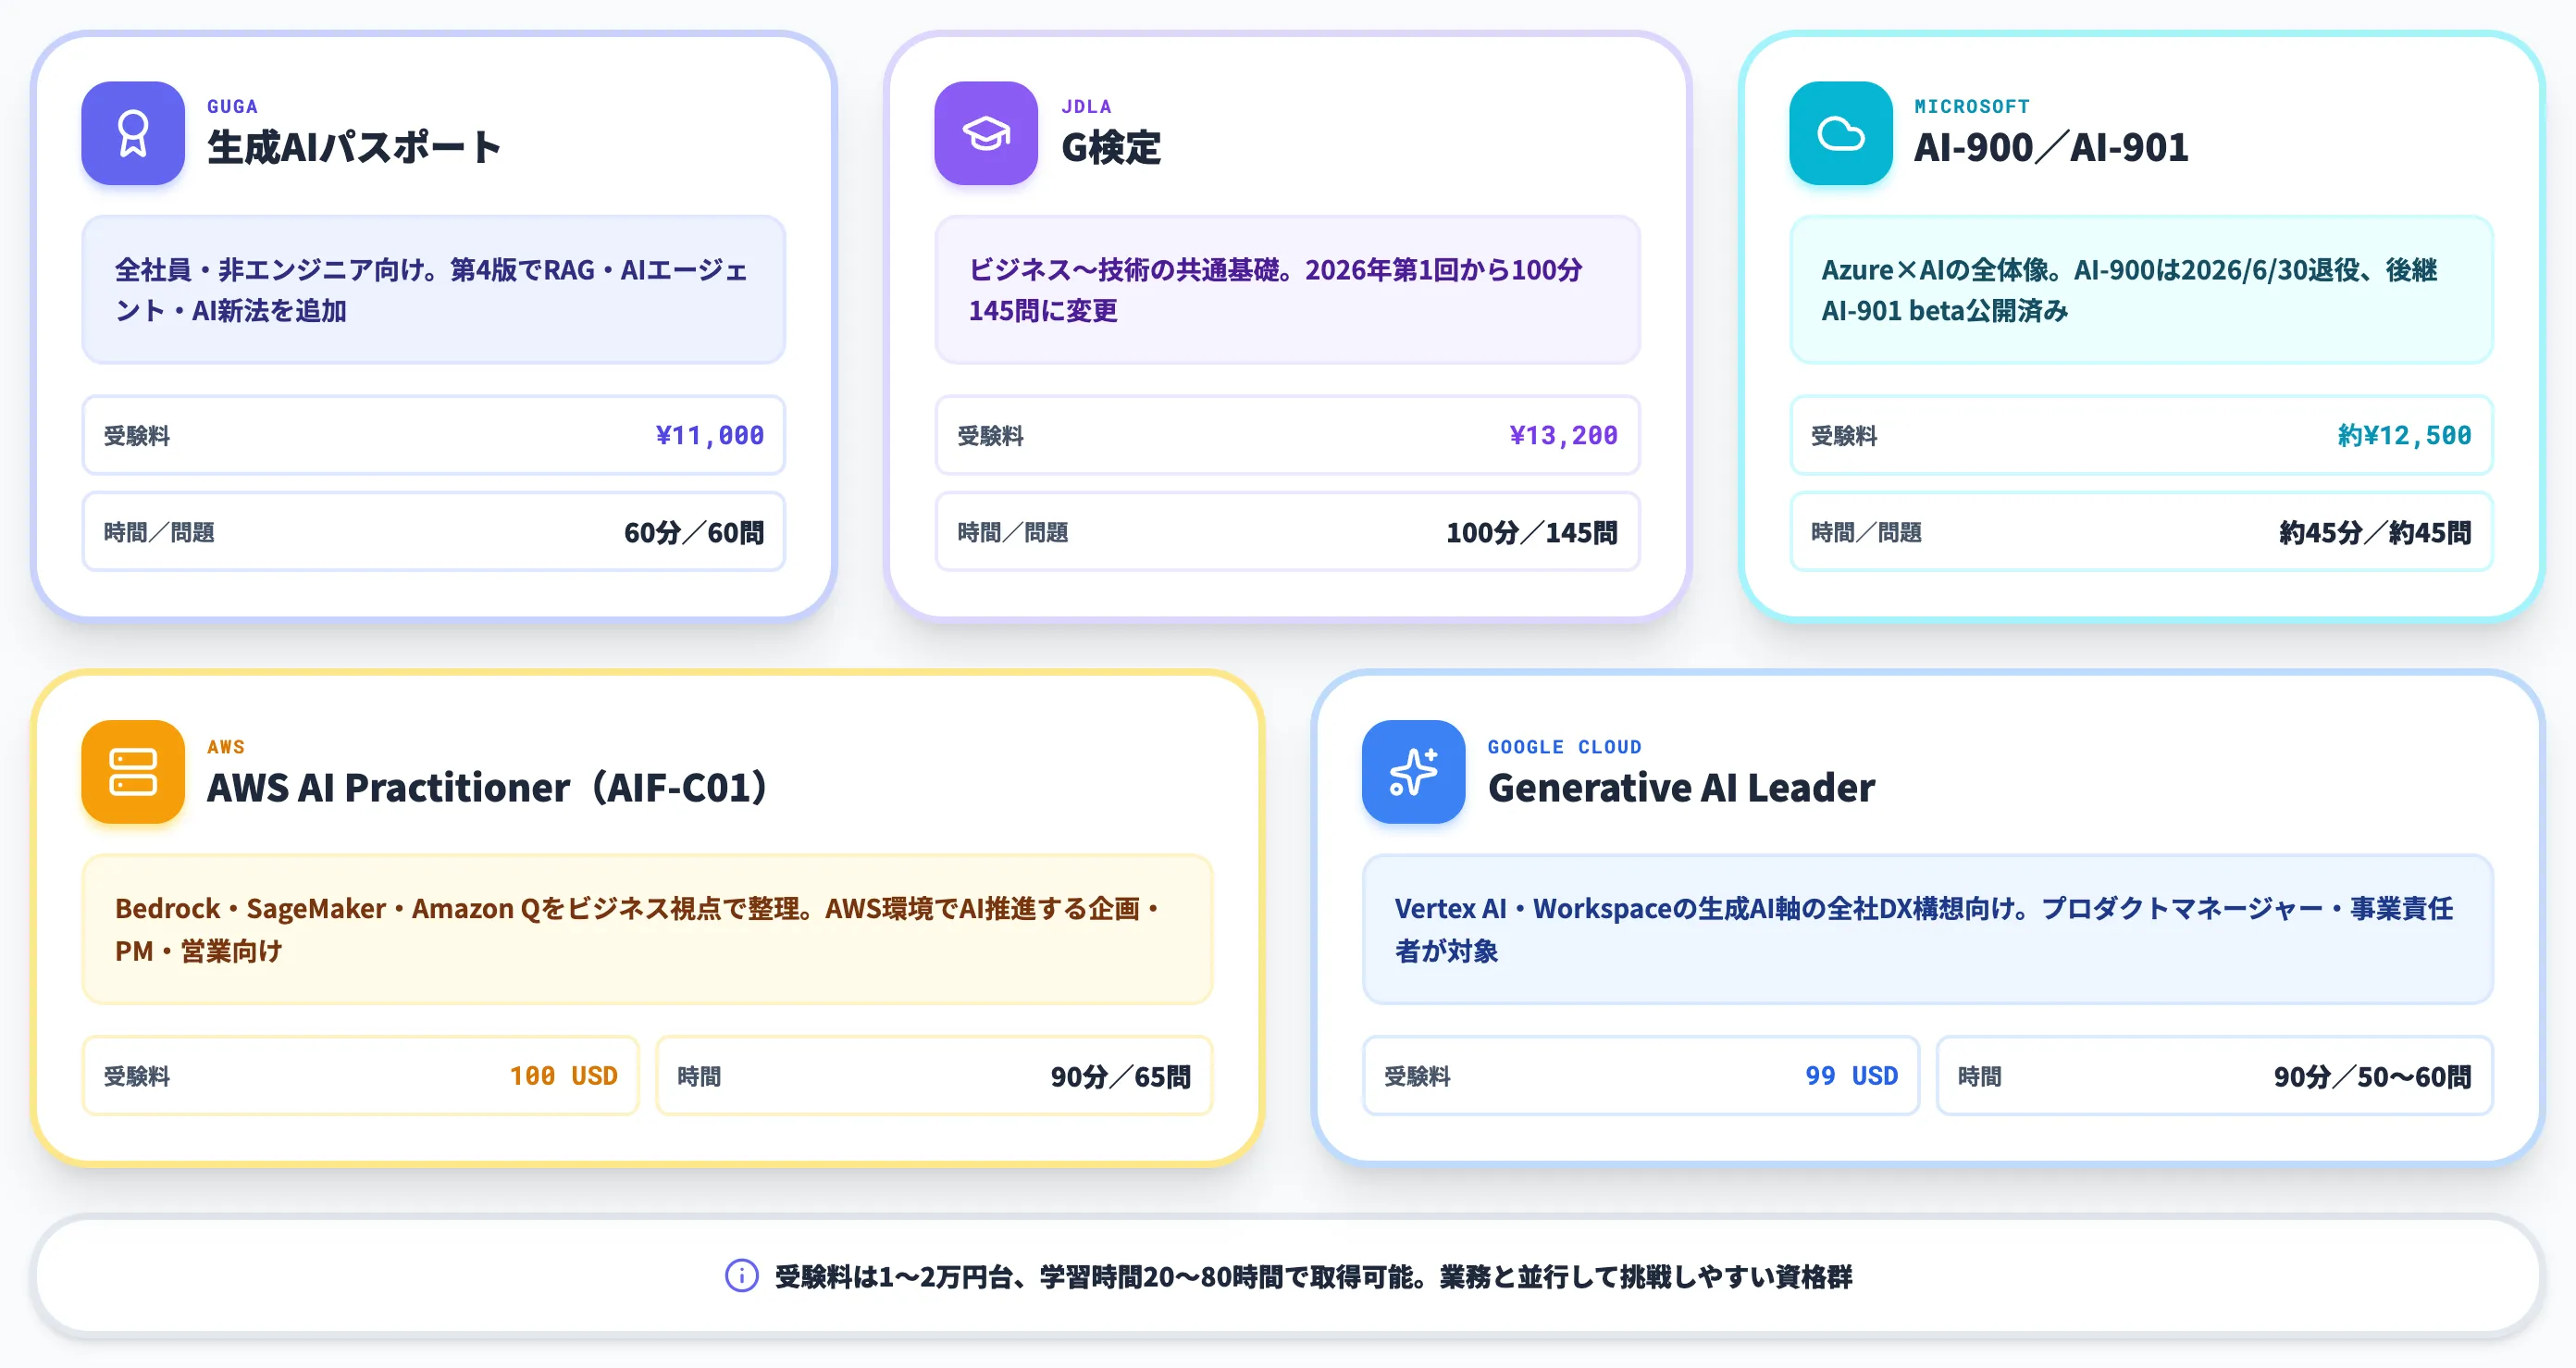Select the MICROSOFT label text
Viewport: 2576px width, 1368px height.
1972,106
